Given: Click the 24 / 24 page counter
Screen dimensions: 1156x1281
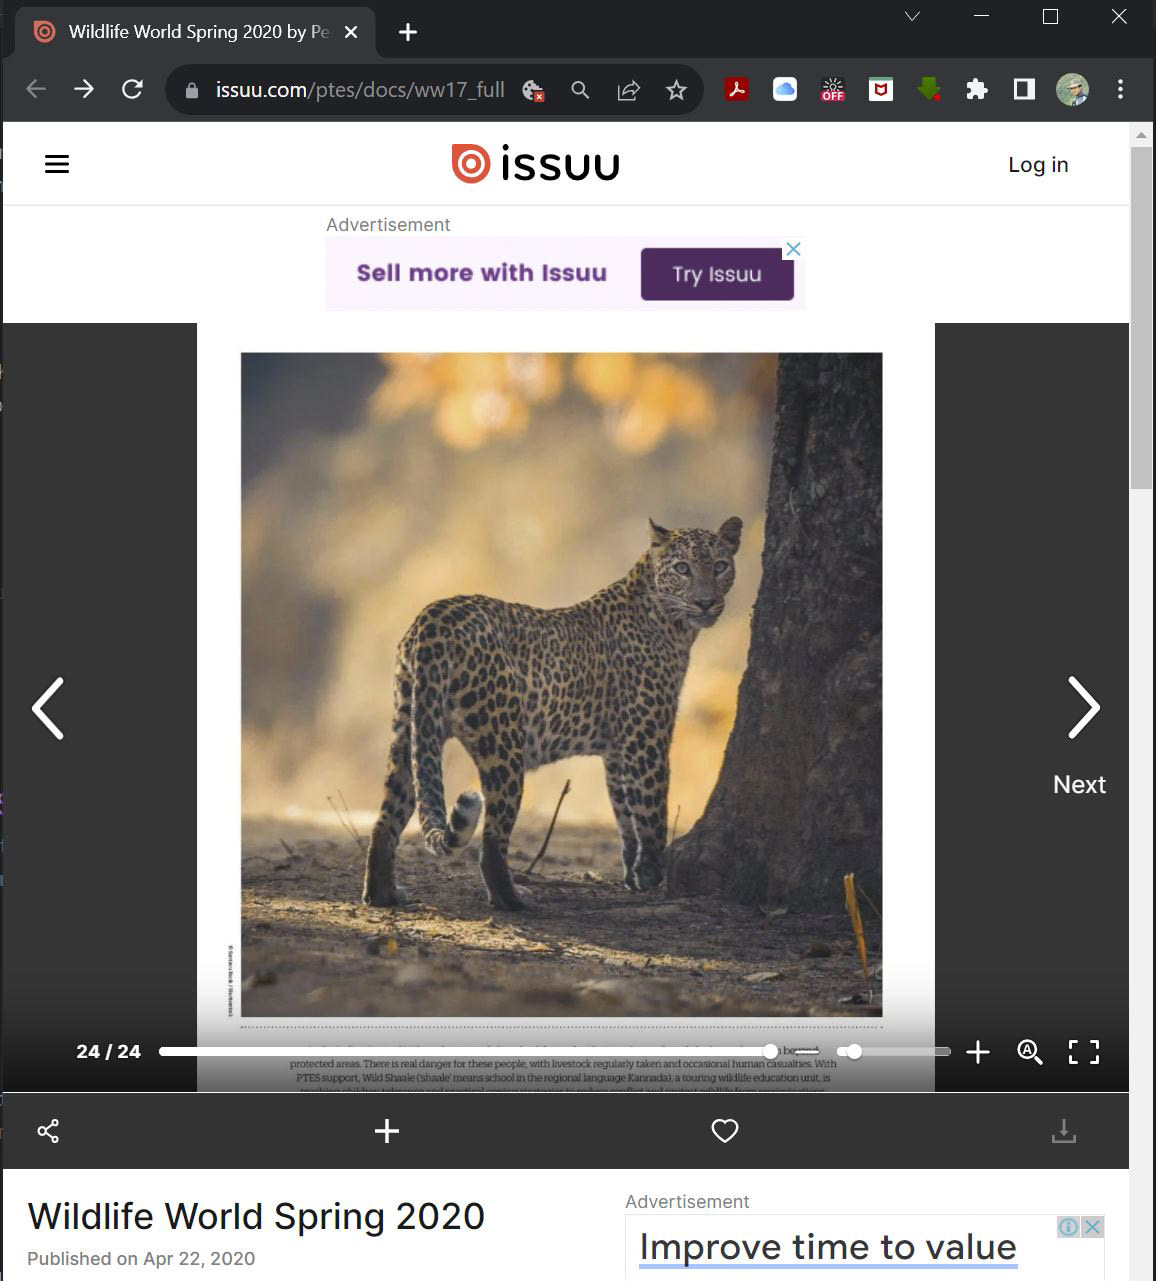Looking at the screenshot, I should pyautogui.click(x=108, y=1052).
